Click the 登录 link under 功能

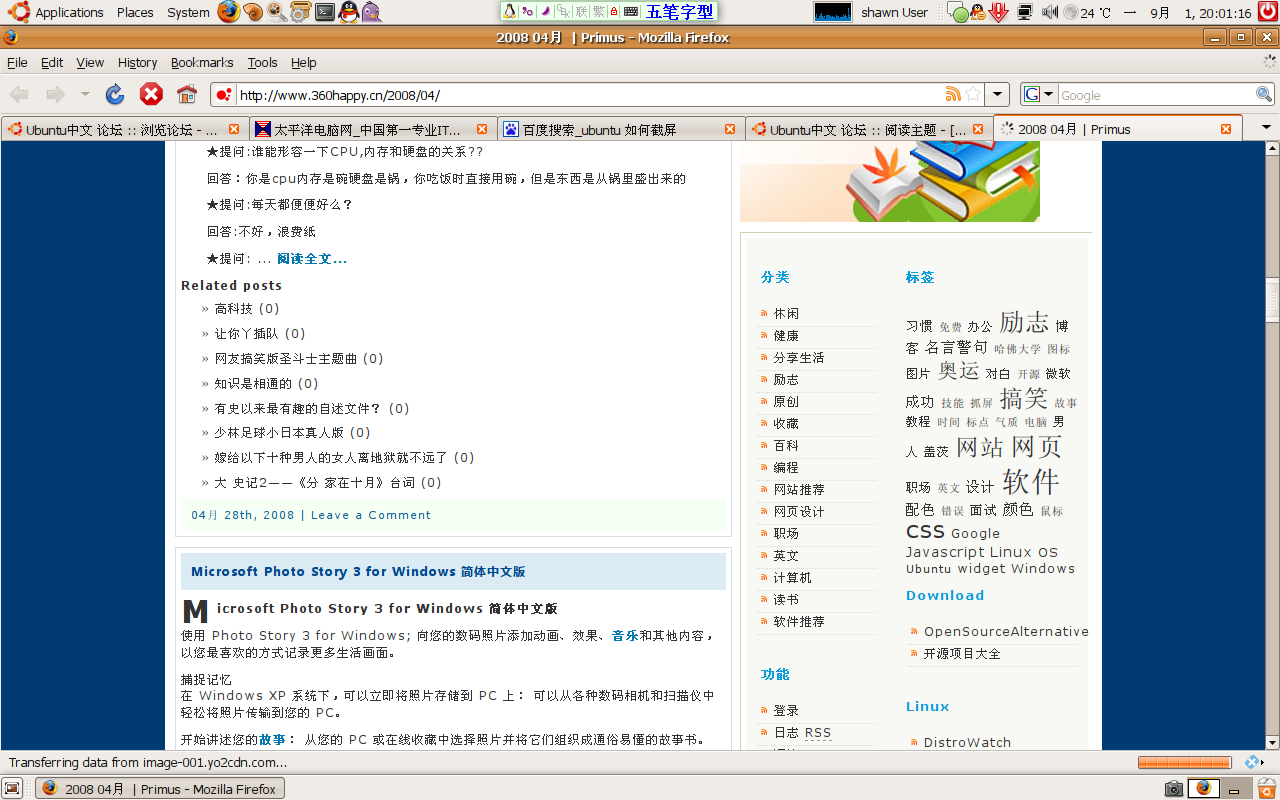pos(786,710)
